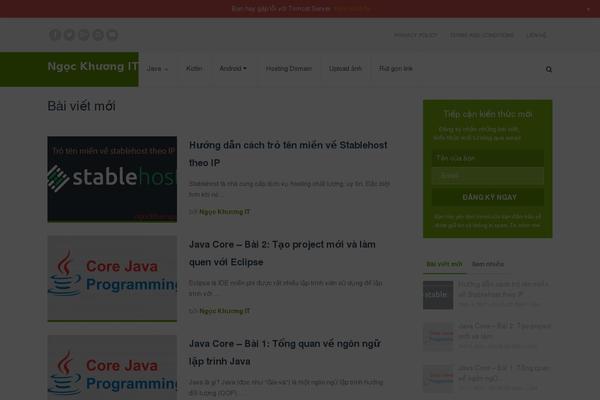
Task: Open the Twitter social icon
Action: pos(69,35)
